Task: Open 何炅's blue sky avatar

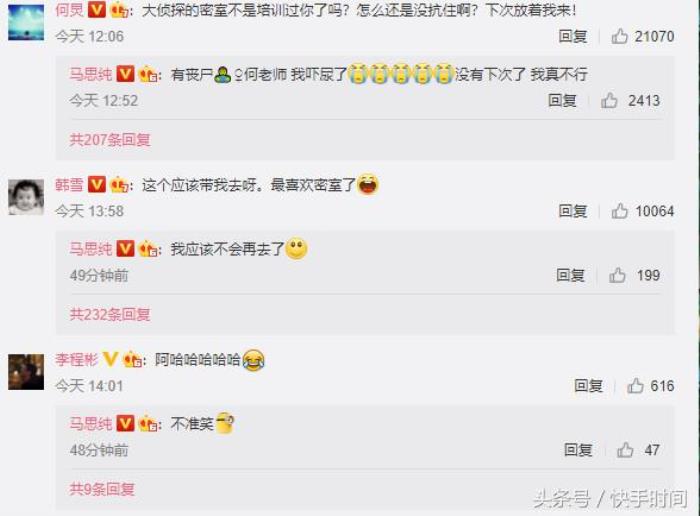Action: tap(26, 22)
